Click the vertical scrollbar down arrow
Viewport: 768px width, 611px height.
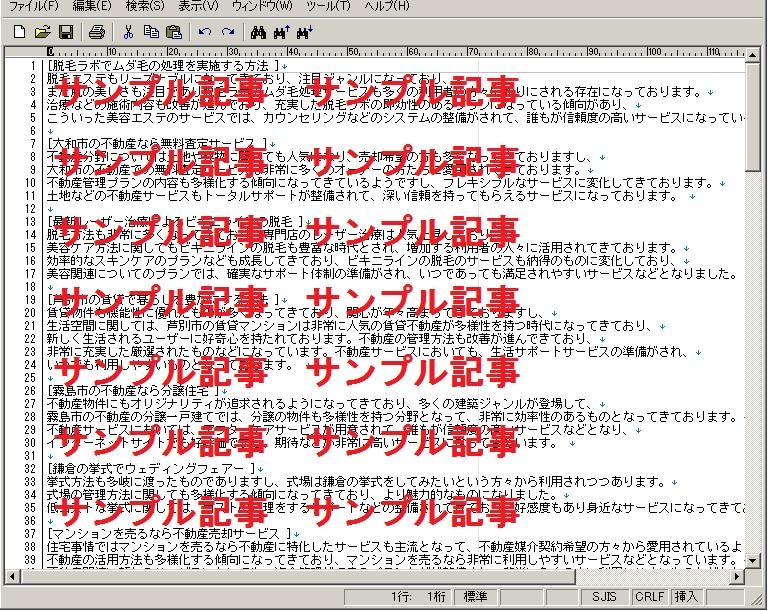coord(753,561)
